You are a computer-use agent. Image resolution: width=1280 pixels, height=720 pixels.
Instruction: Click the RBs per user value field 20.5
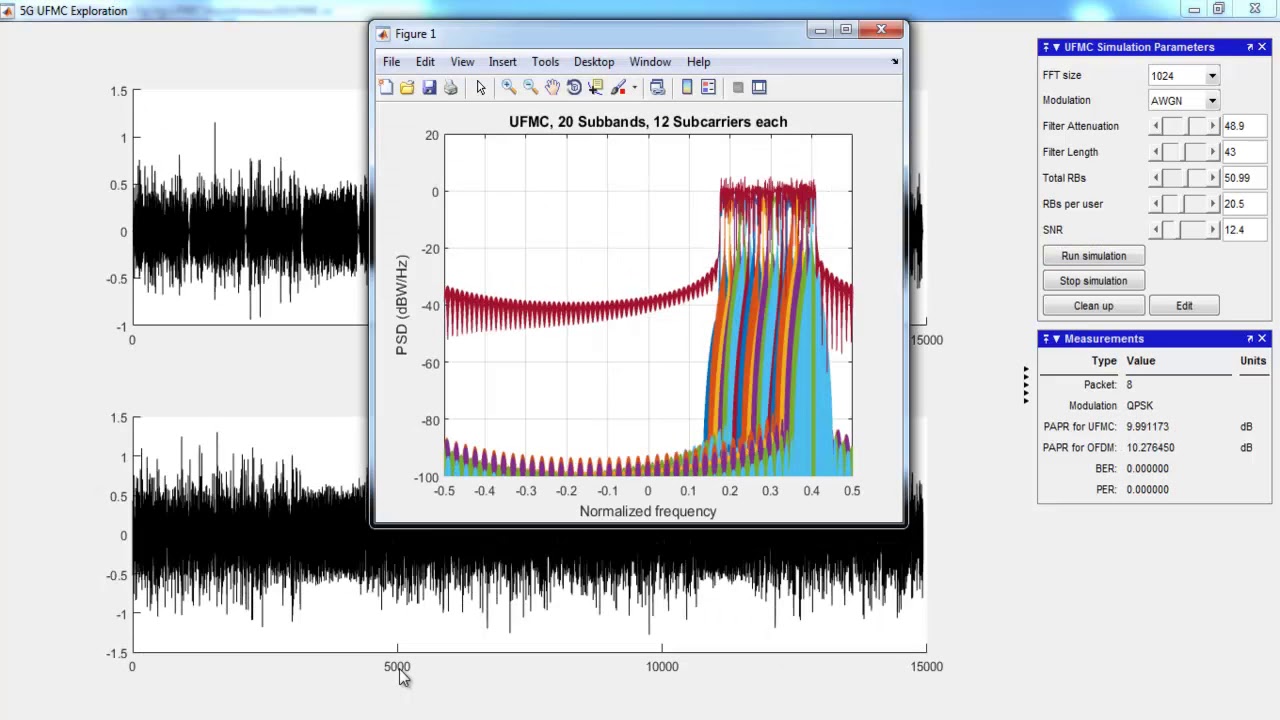click(1245, 204)
